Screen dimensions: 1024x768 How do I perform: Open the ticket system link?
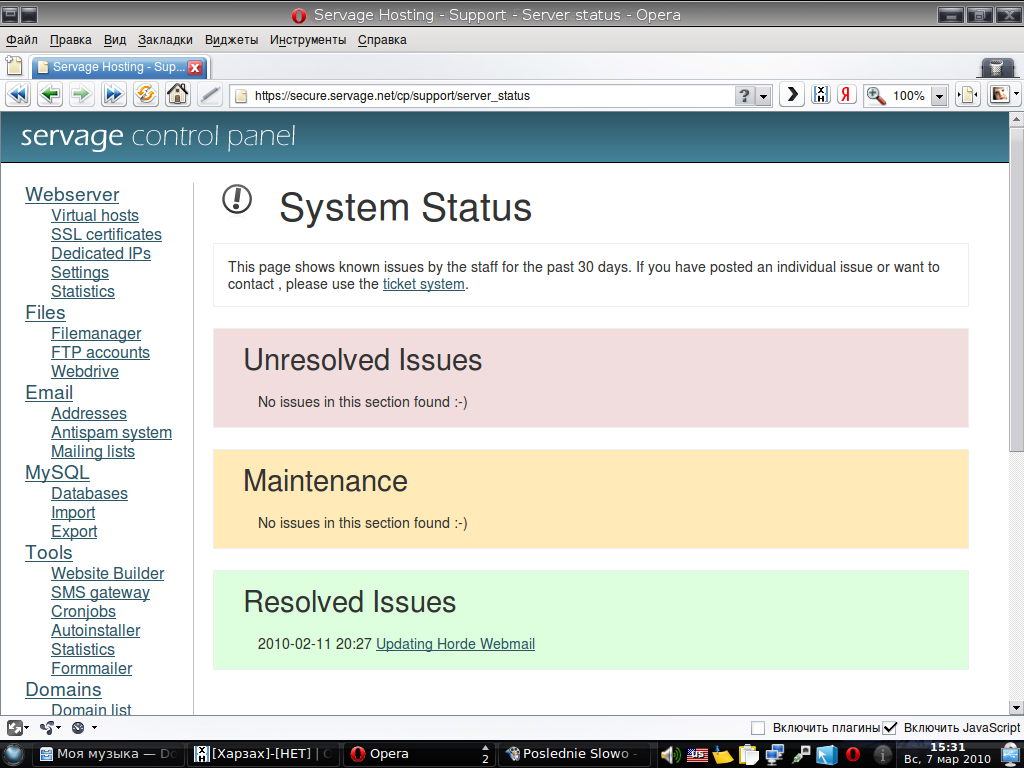pos(424,284)
